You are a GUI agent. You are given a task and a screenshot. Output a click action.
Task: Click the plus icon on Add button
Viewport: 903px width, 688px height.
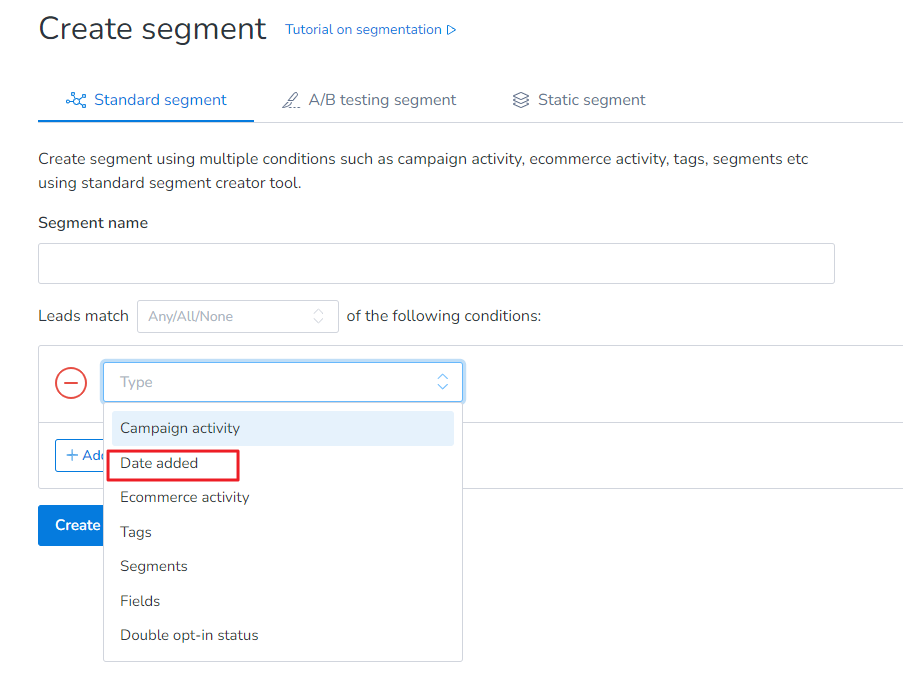tap(72, 455)
